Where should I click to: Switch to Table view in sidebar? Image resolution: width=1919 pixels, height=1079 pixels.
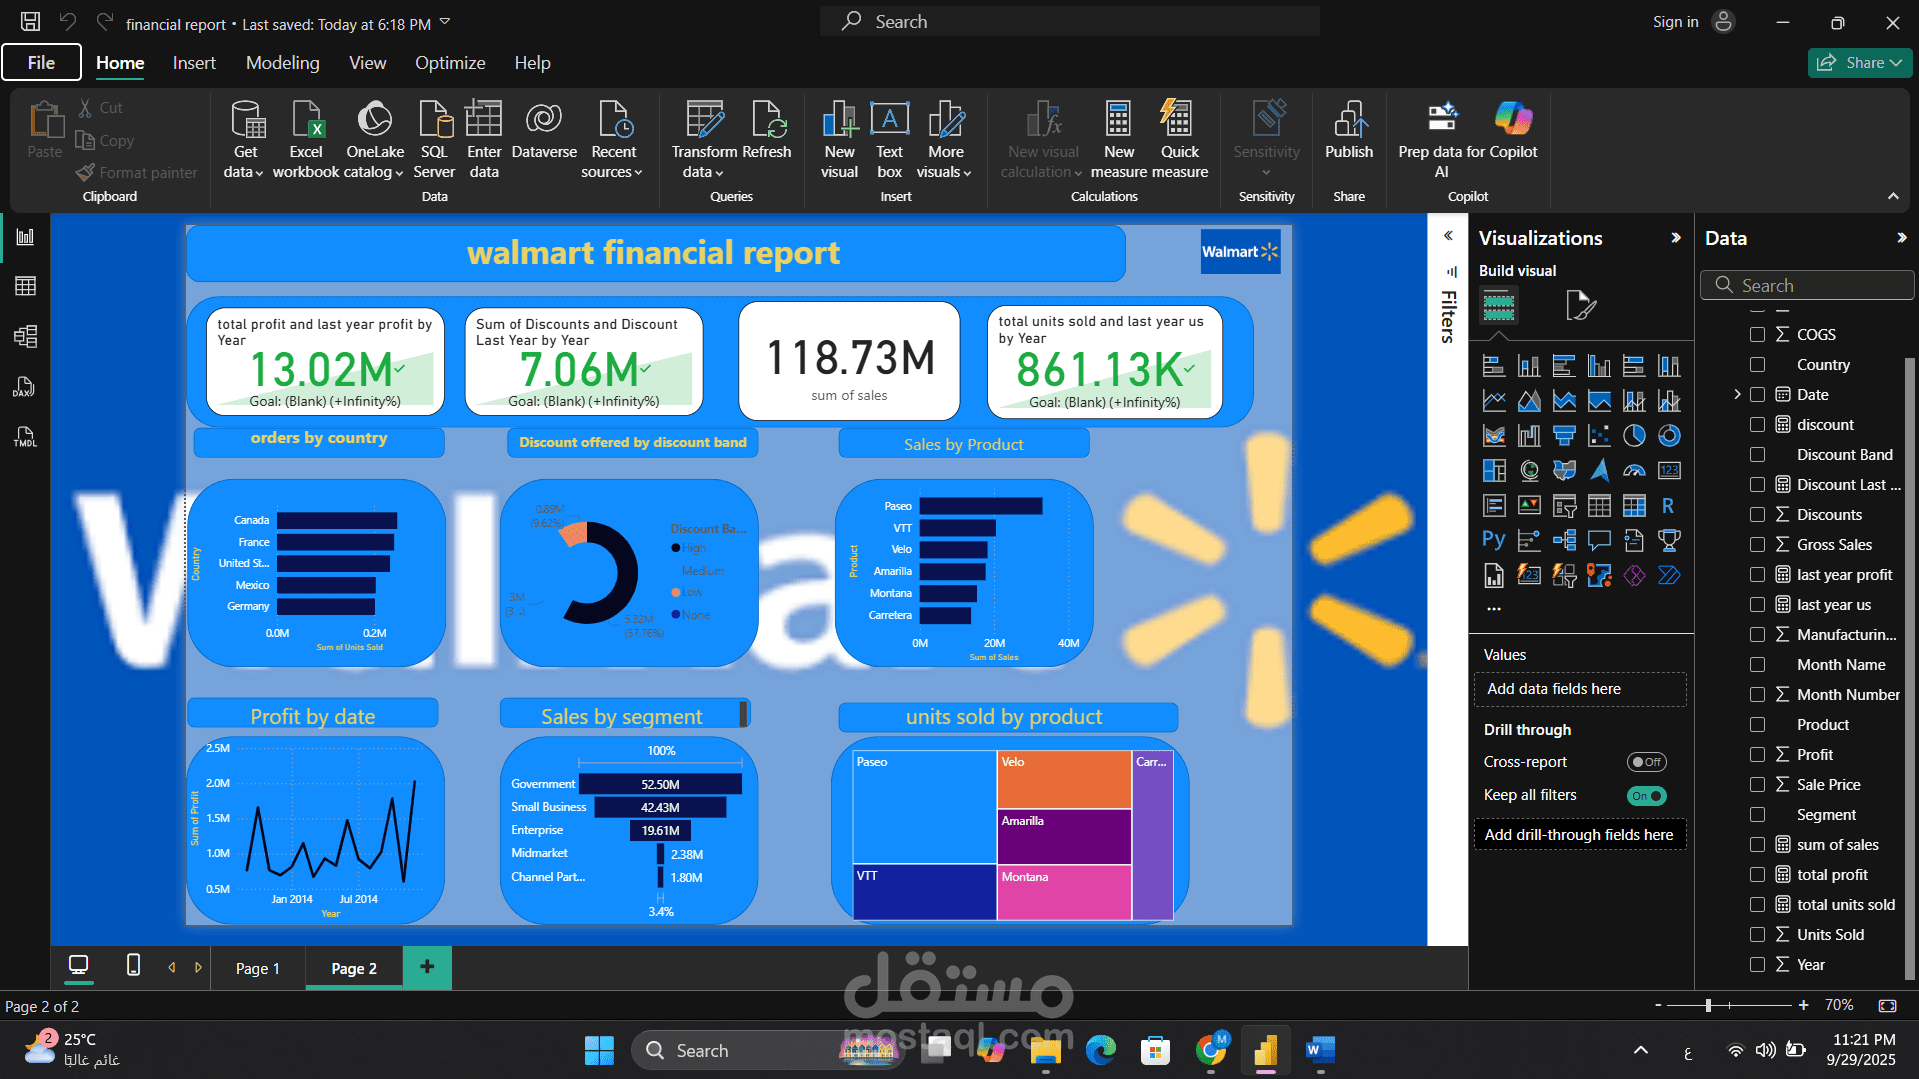(25, 286)
